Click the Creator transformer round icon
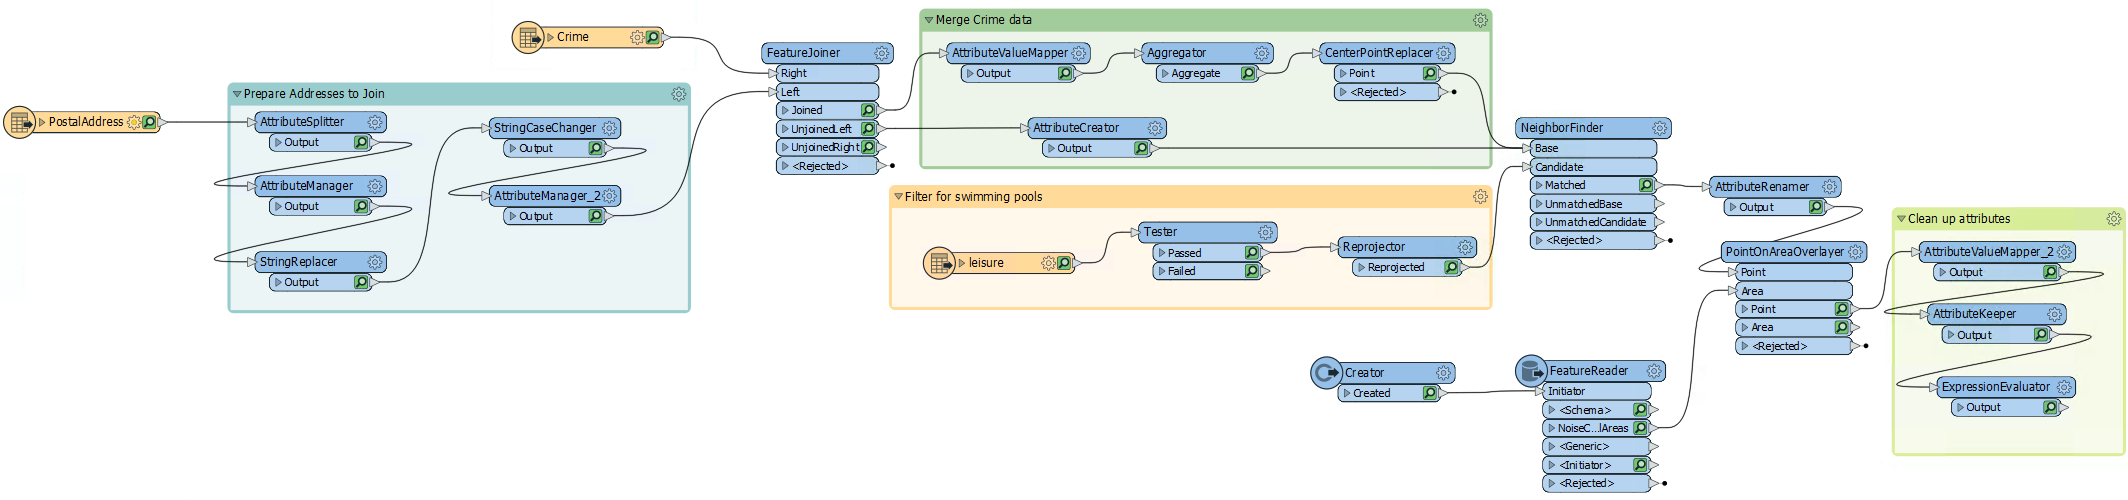This screenshot has width=2128, height=500. tap(1326, 373)
